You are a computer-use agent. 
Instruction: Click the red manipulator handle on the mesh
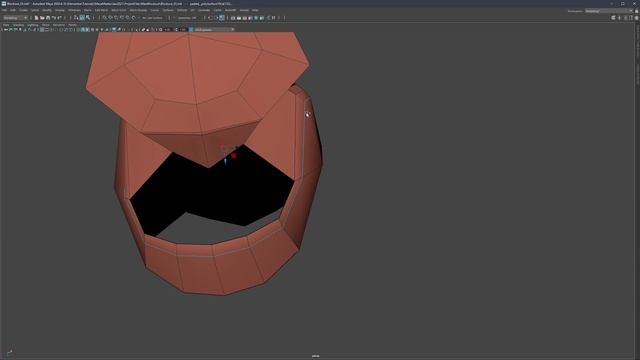(233, 156)
